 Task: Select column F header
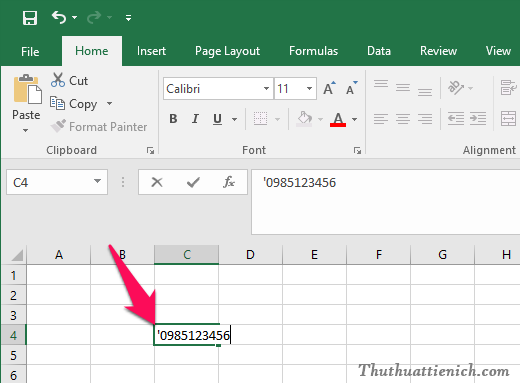[379, 255]
